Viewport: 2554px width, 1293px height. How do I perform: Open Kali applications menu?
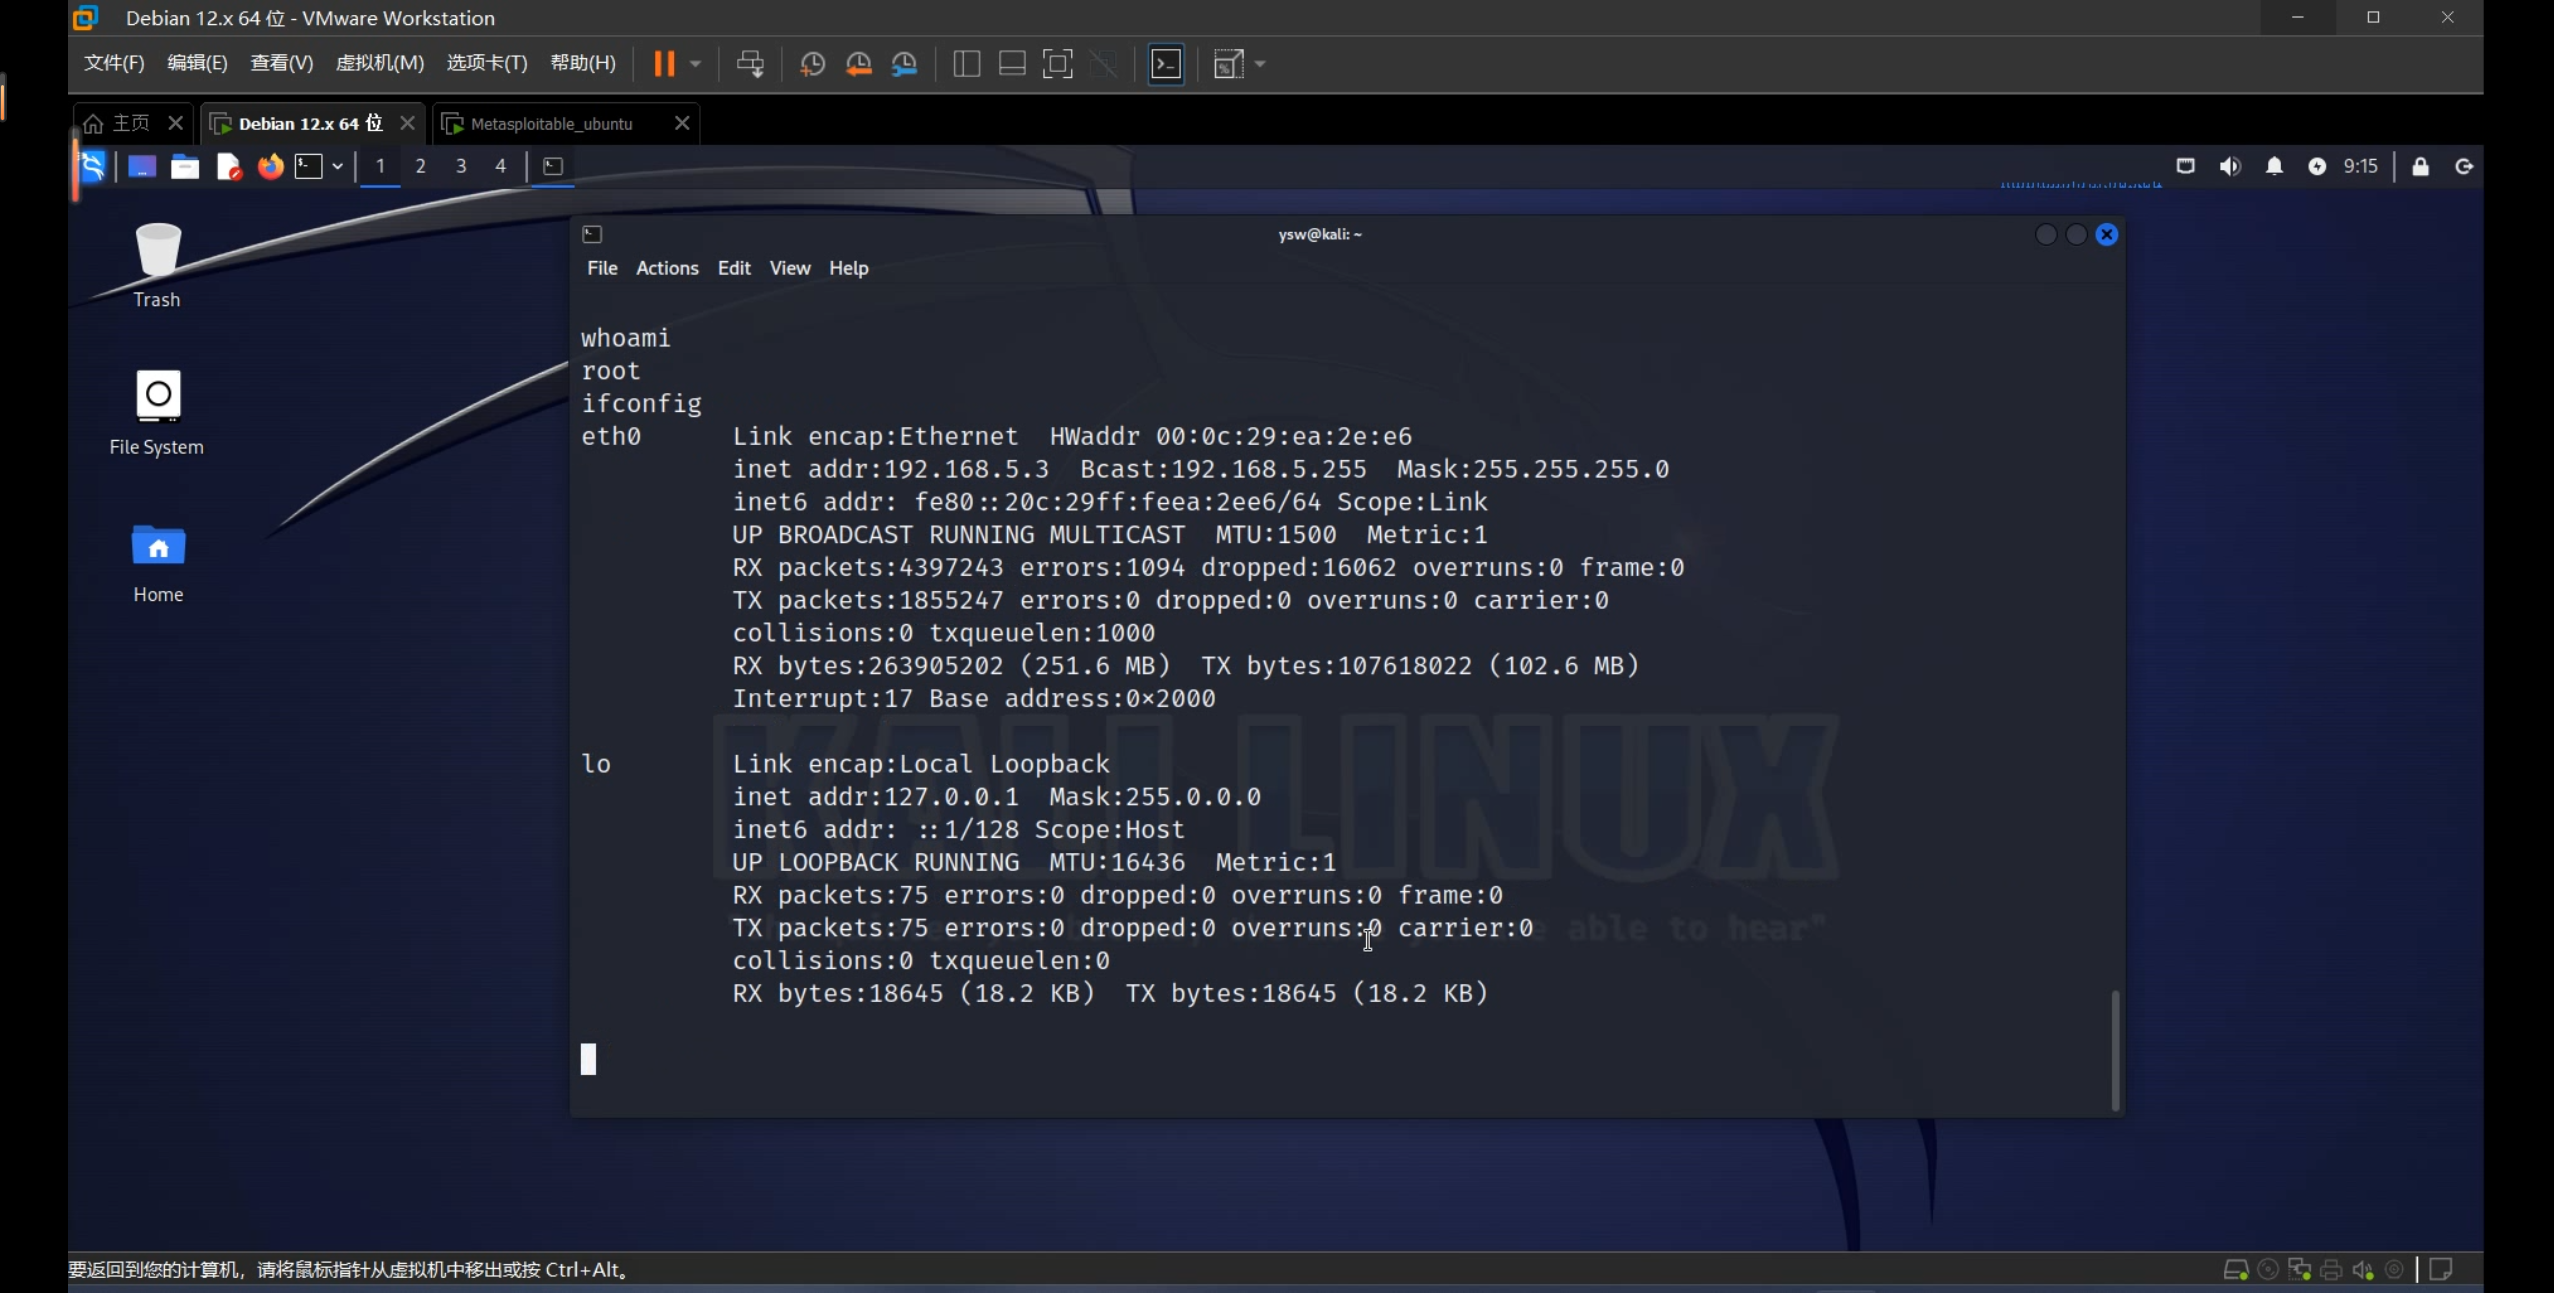click(92, 166)
